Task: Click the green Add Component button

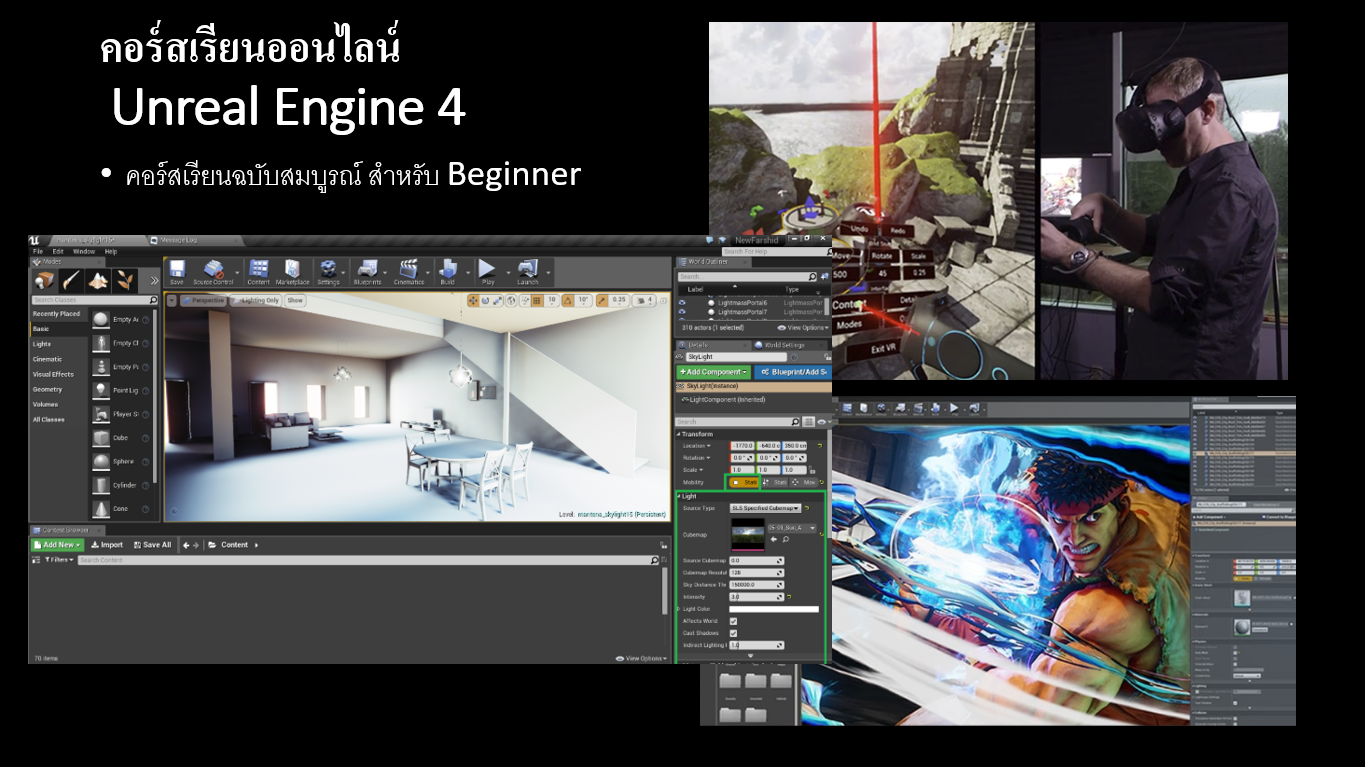Action: [x=713, y=372]
